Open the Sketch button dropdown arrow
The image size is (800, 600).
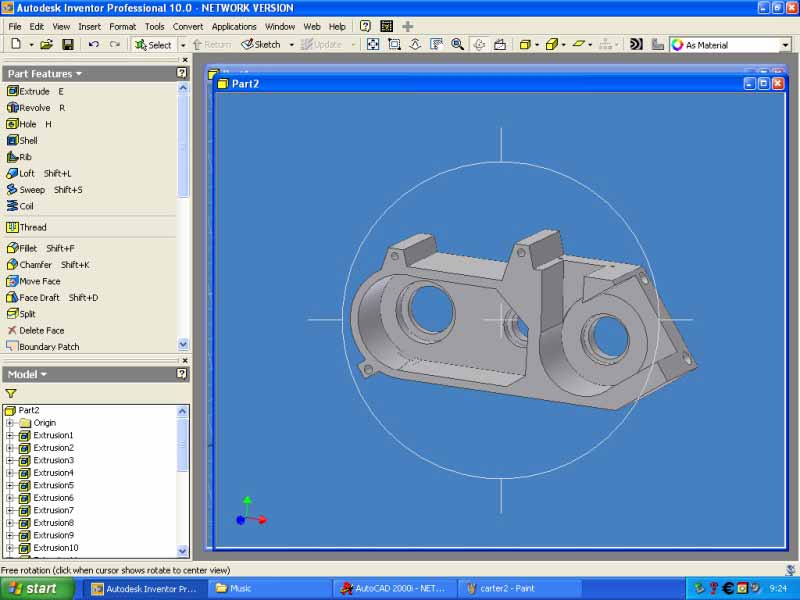pos(291,45)
